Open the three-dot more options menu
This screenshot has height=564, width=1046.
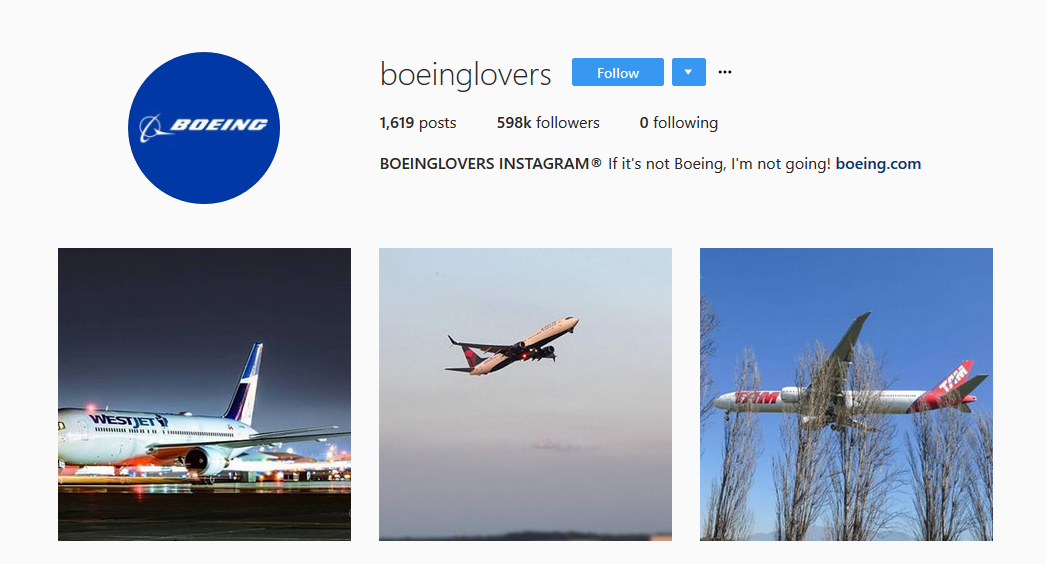click(x=724, y=72)
